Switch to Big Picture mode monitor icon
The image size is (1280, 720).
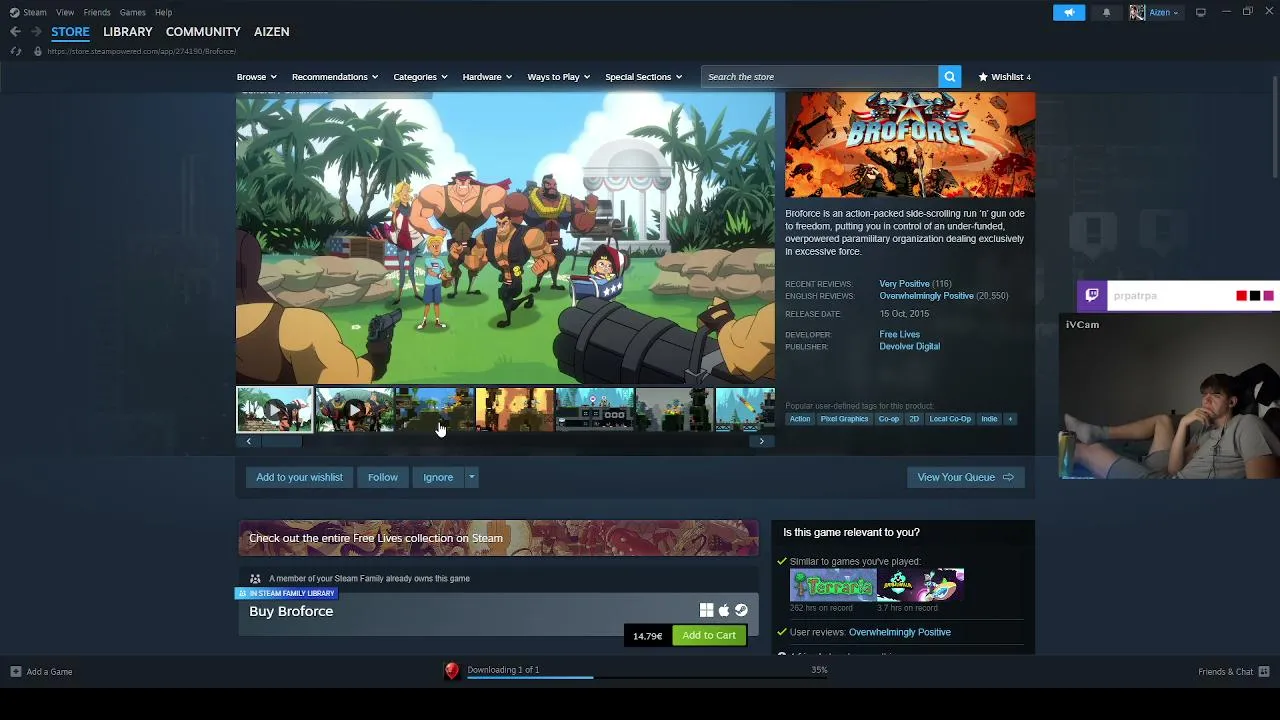tap(1201, 12)
